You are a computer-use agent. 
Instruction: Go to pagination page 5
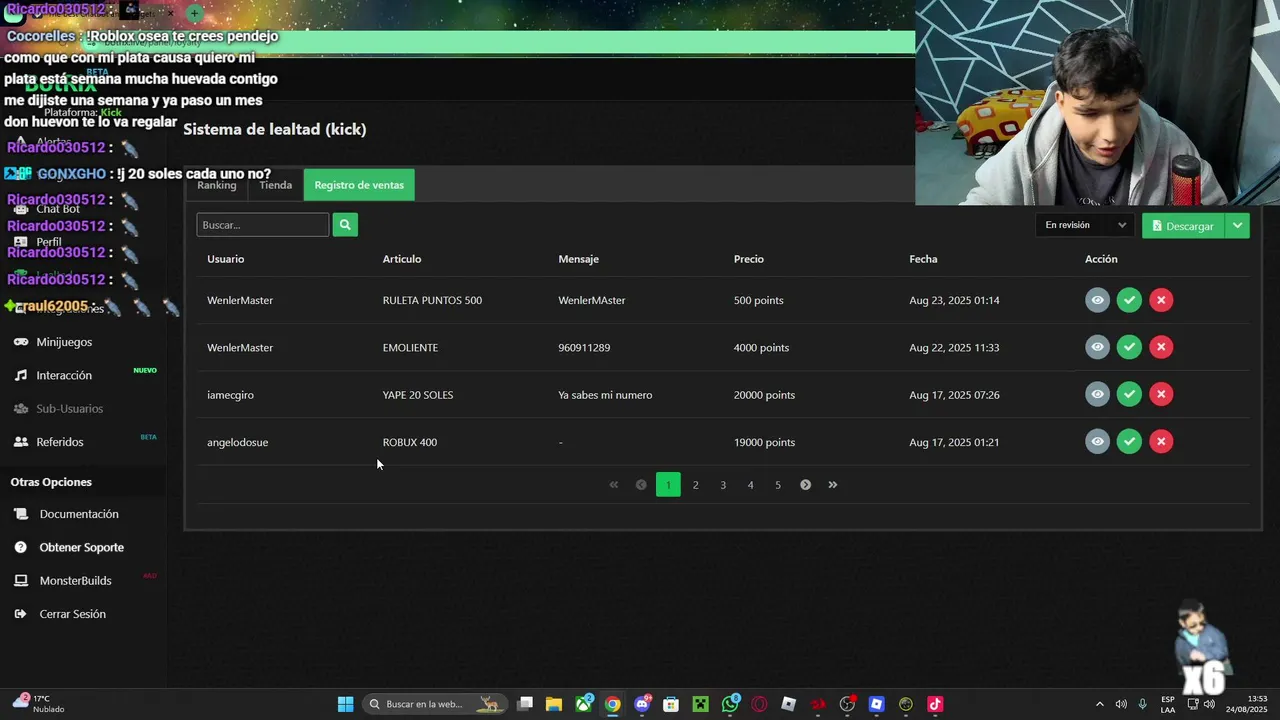[778, 485]
